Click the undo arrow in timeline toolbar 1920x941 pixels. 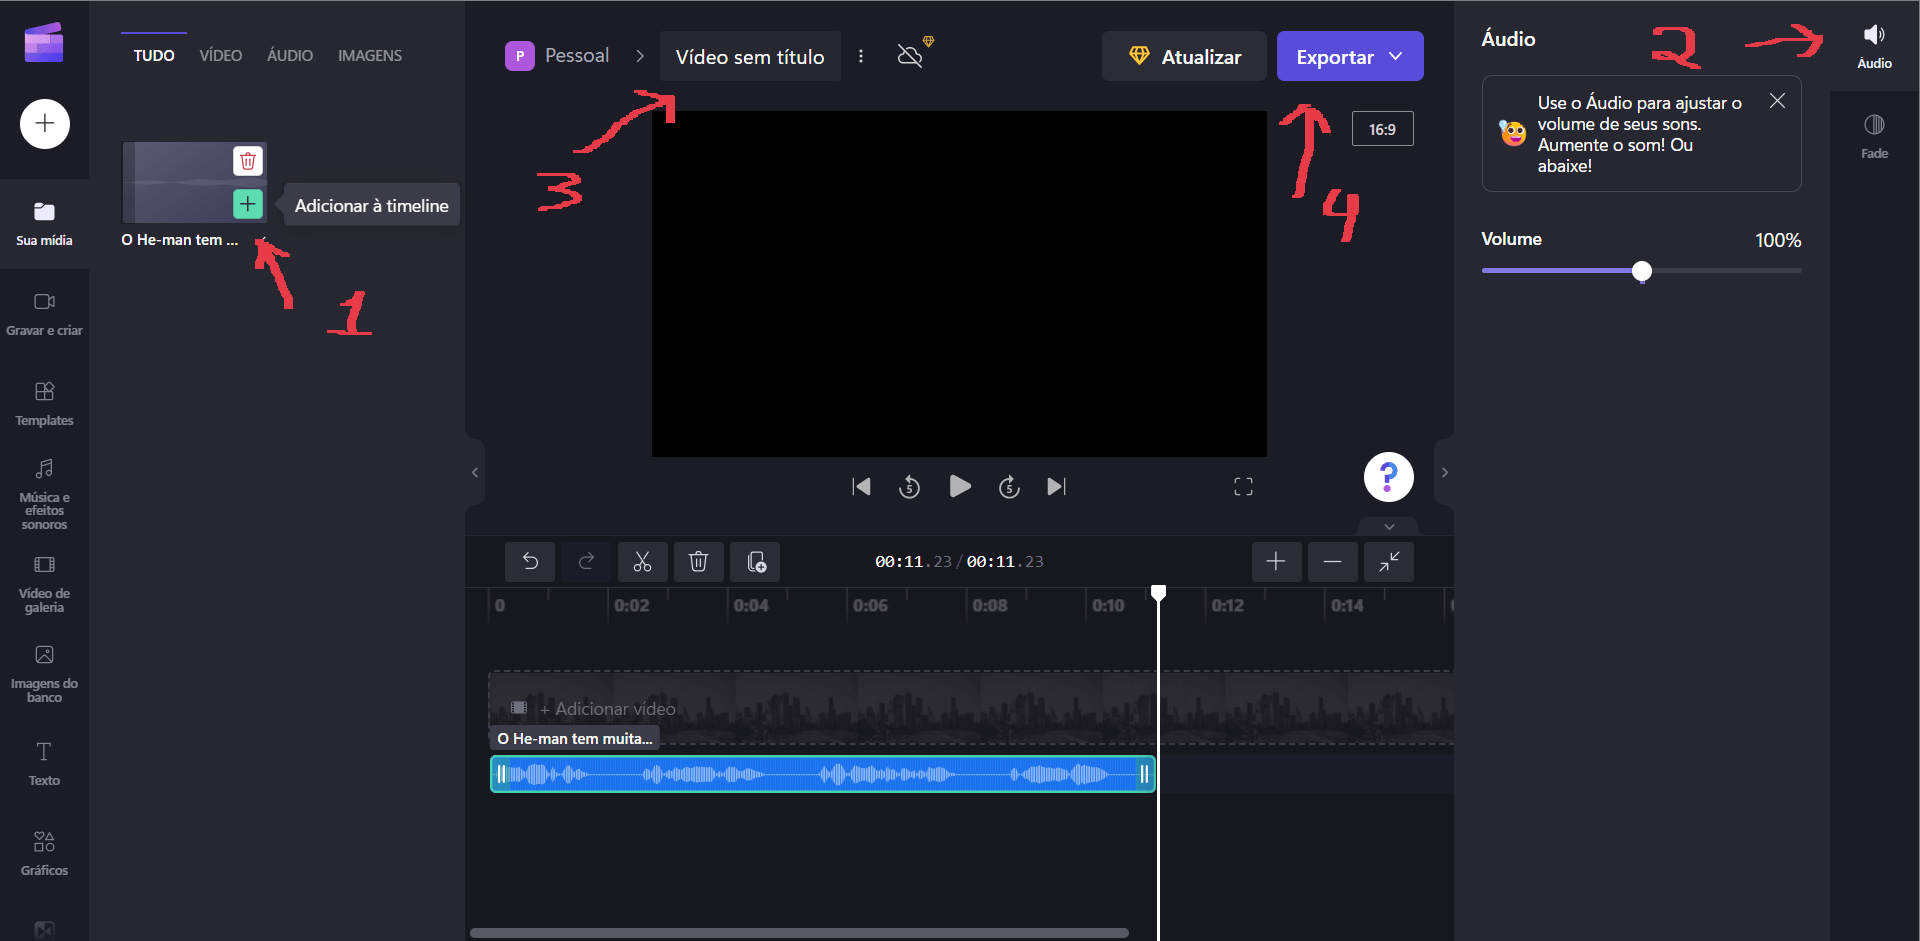pyautogui.click(x=530, y=562)
